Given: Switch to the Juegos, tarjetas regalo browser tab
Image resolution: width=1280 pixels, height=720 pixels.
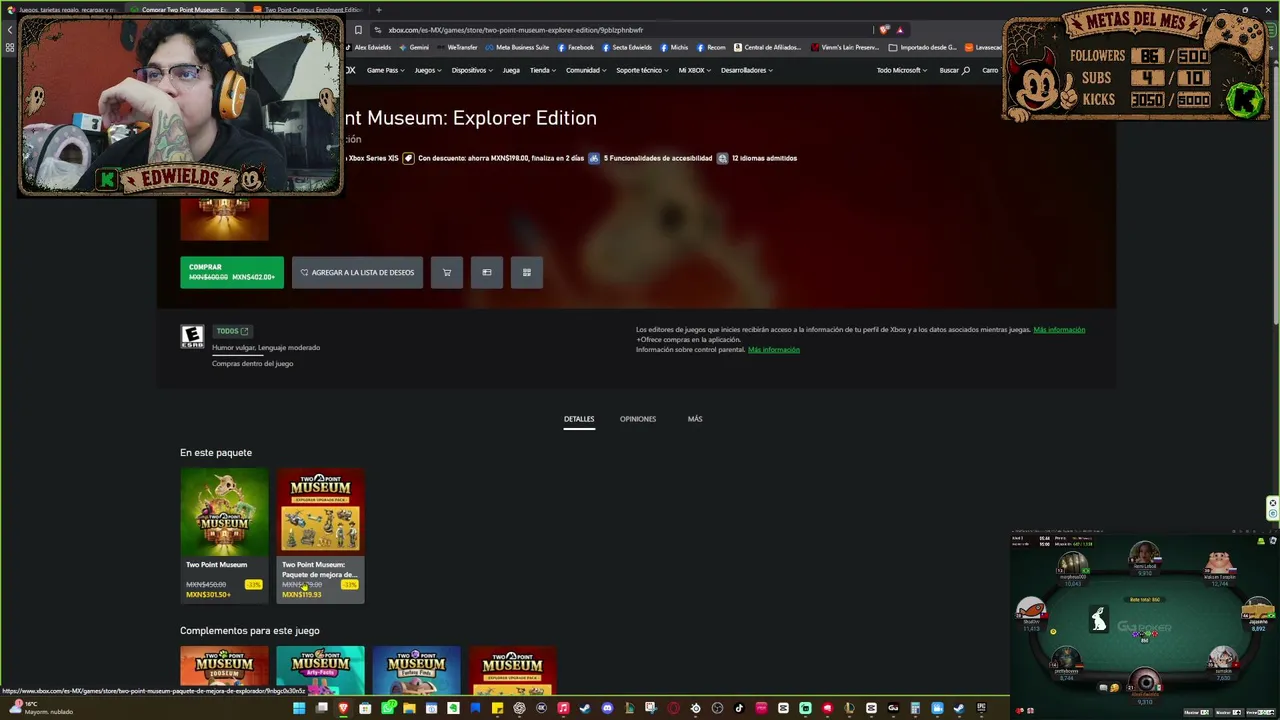Looking at the screenshot, I should [62, 10].
